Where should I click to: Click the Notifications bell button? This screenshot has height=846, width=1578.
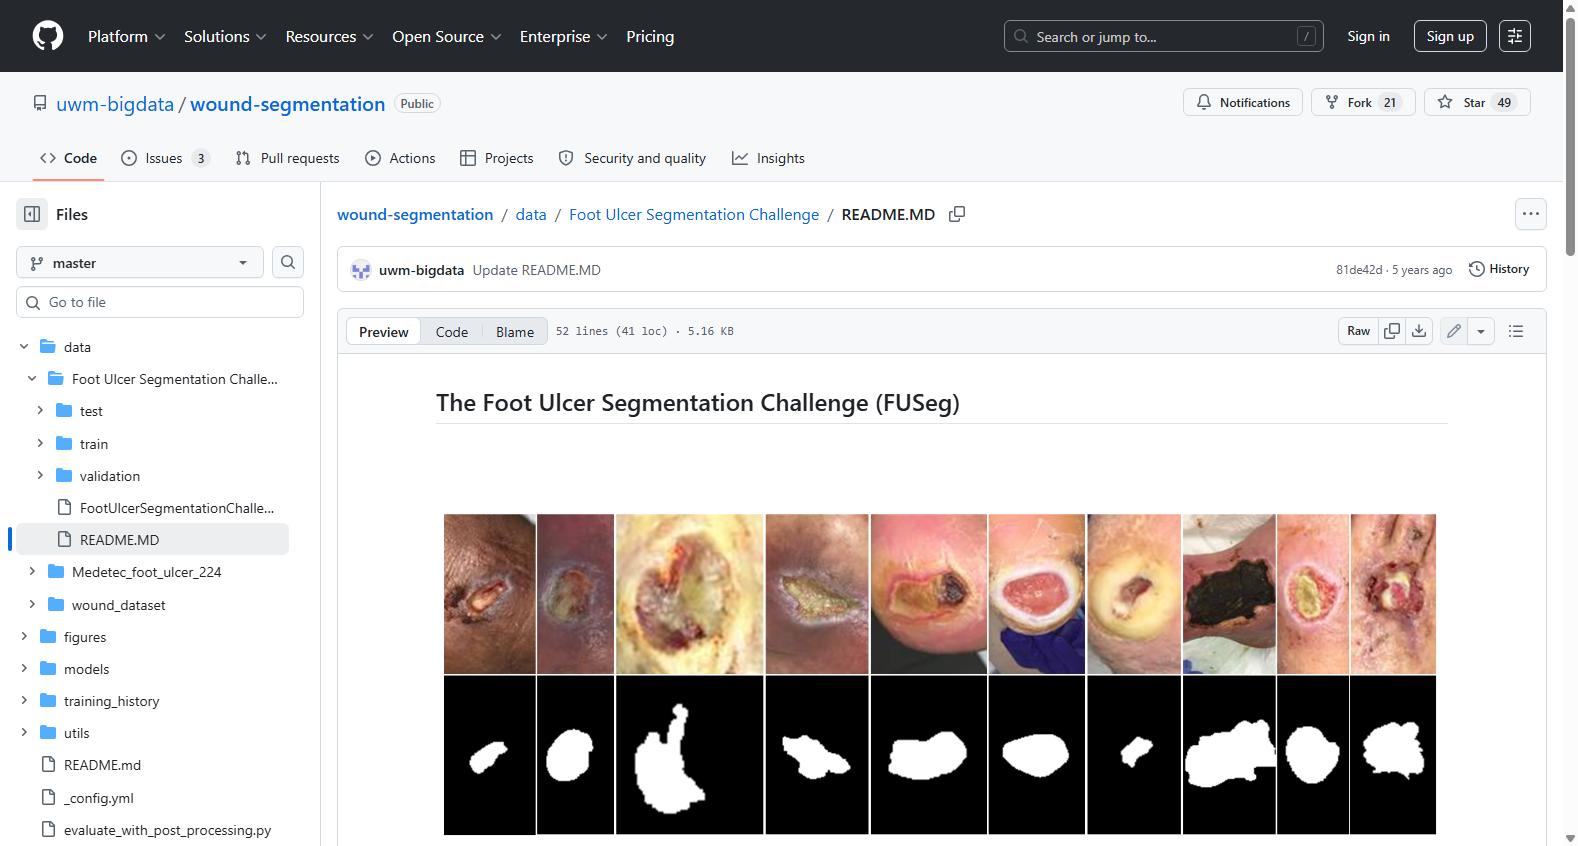click(x=1243, y=102)
